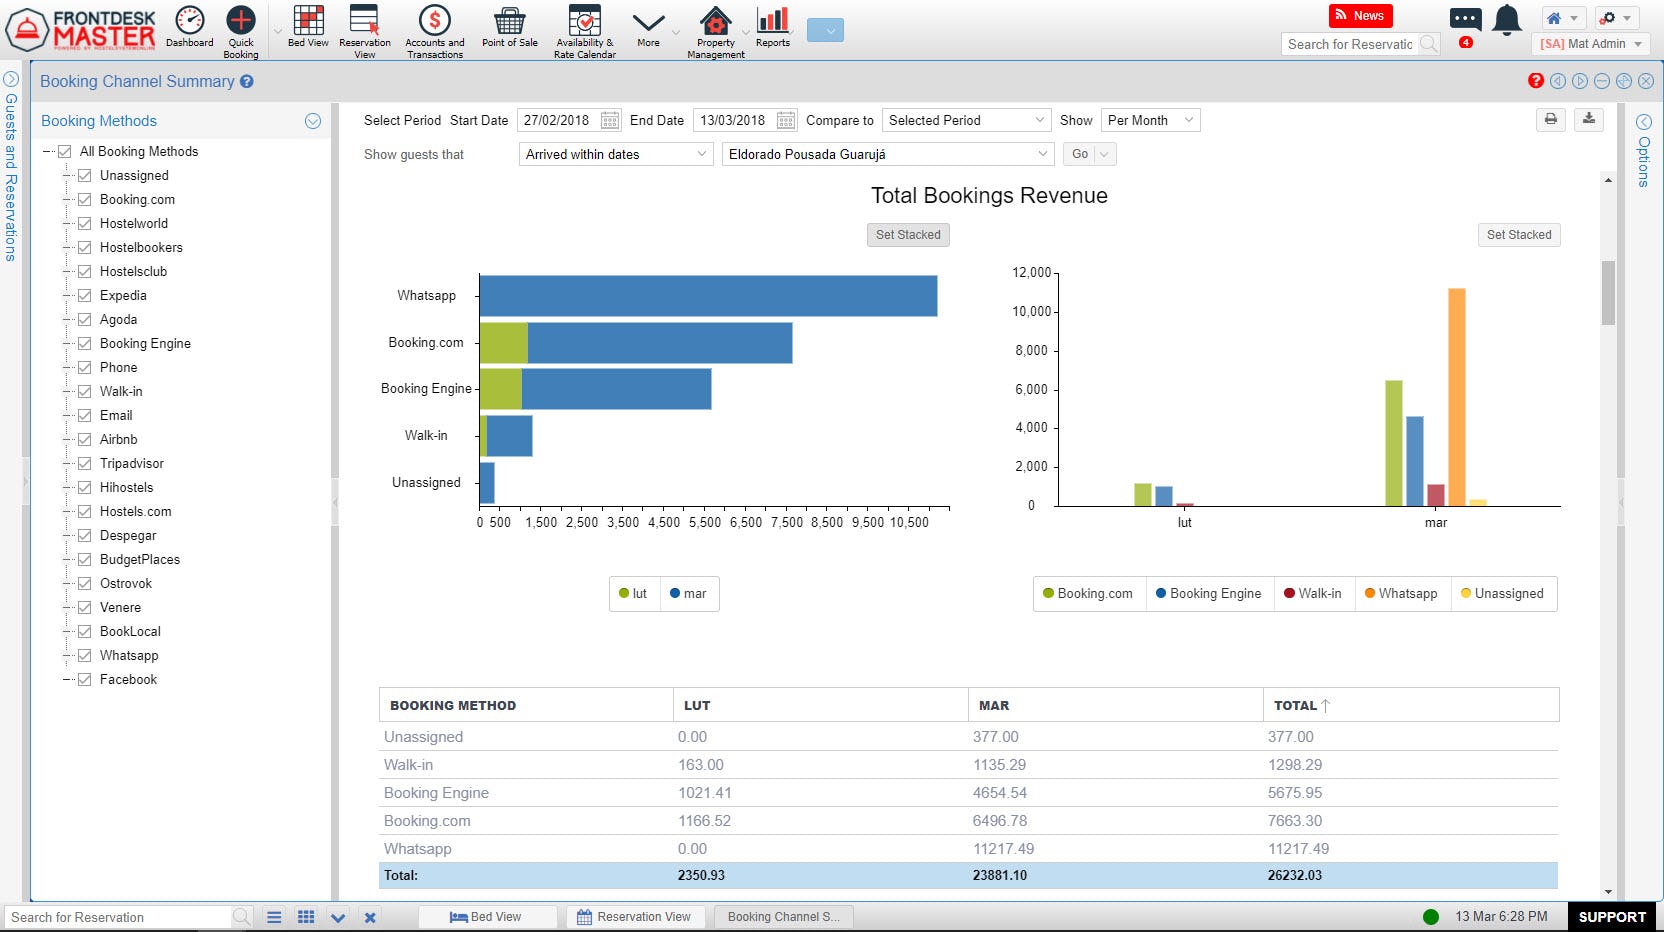Expand the Options side panel
The image size is (1664, 932).
click(x=1643, y=121)
